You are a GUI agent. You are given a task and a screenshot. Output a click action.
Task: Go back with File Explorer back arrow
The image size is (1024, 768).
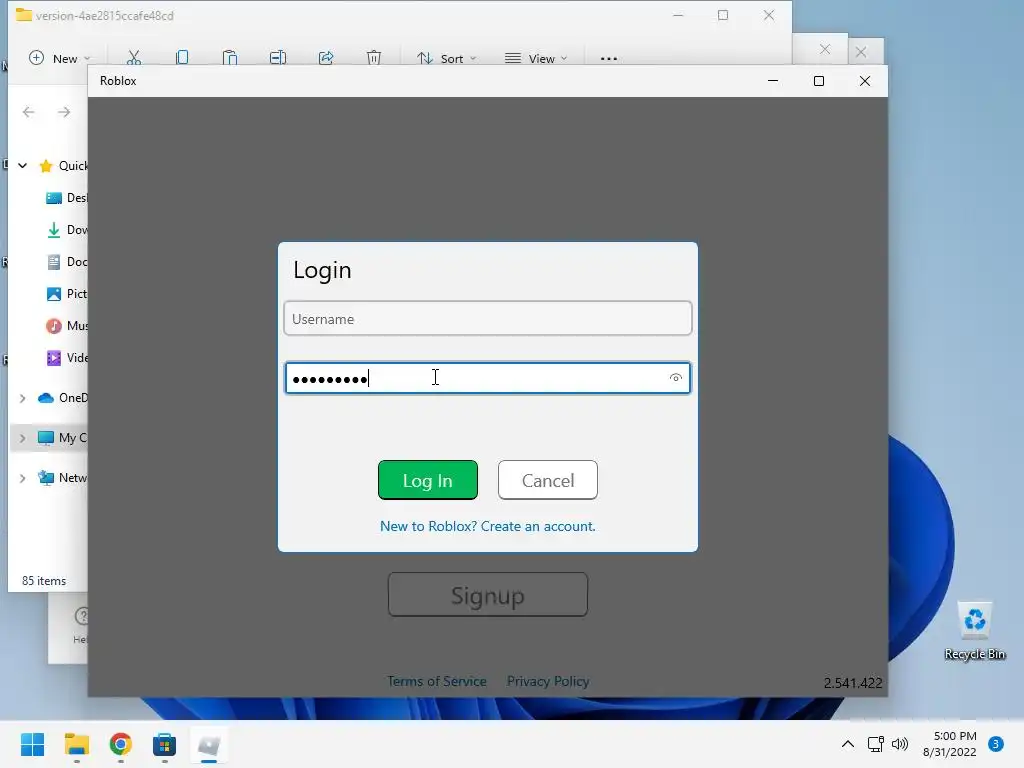[29, 112]
